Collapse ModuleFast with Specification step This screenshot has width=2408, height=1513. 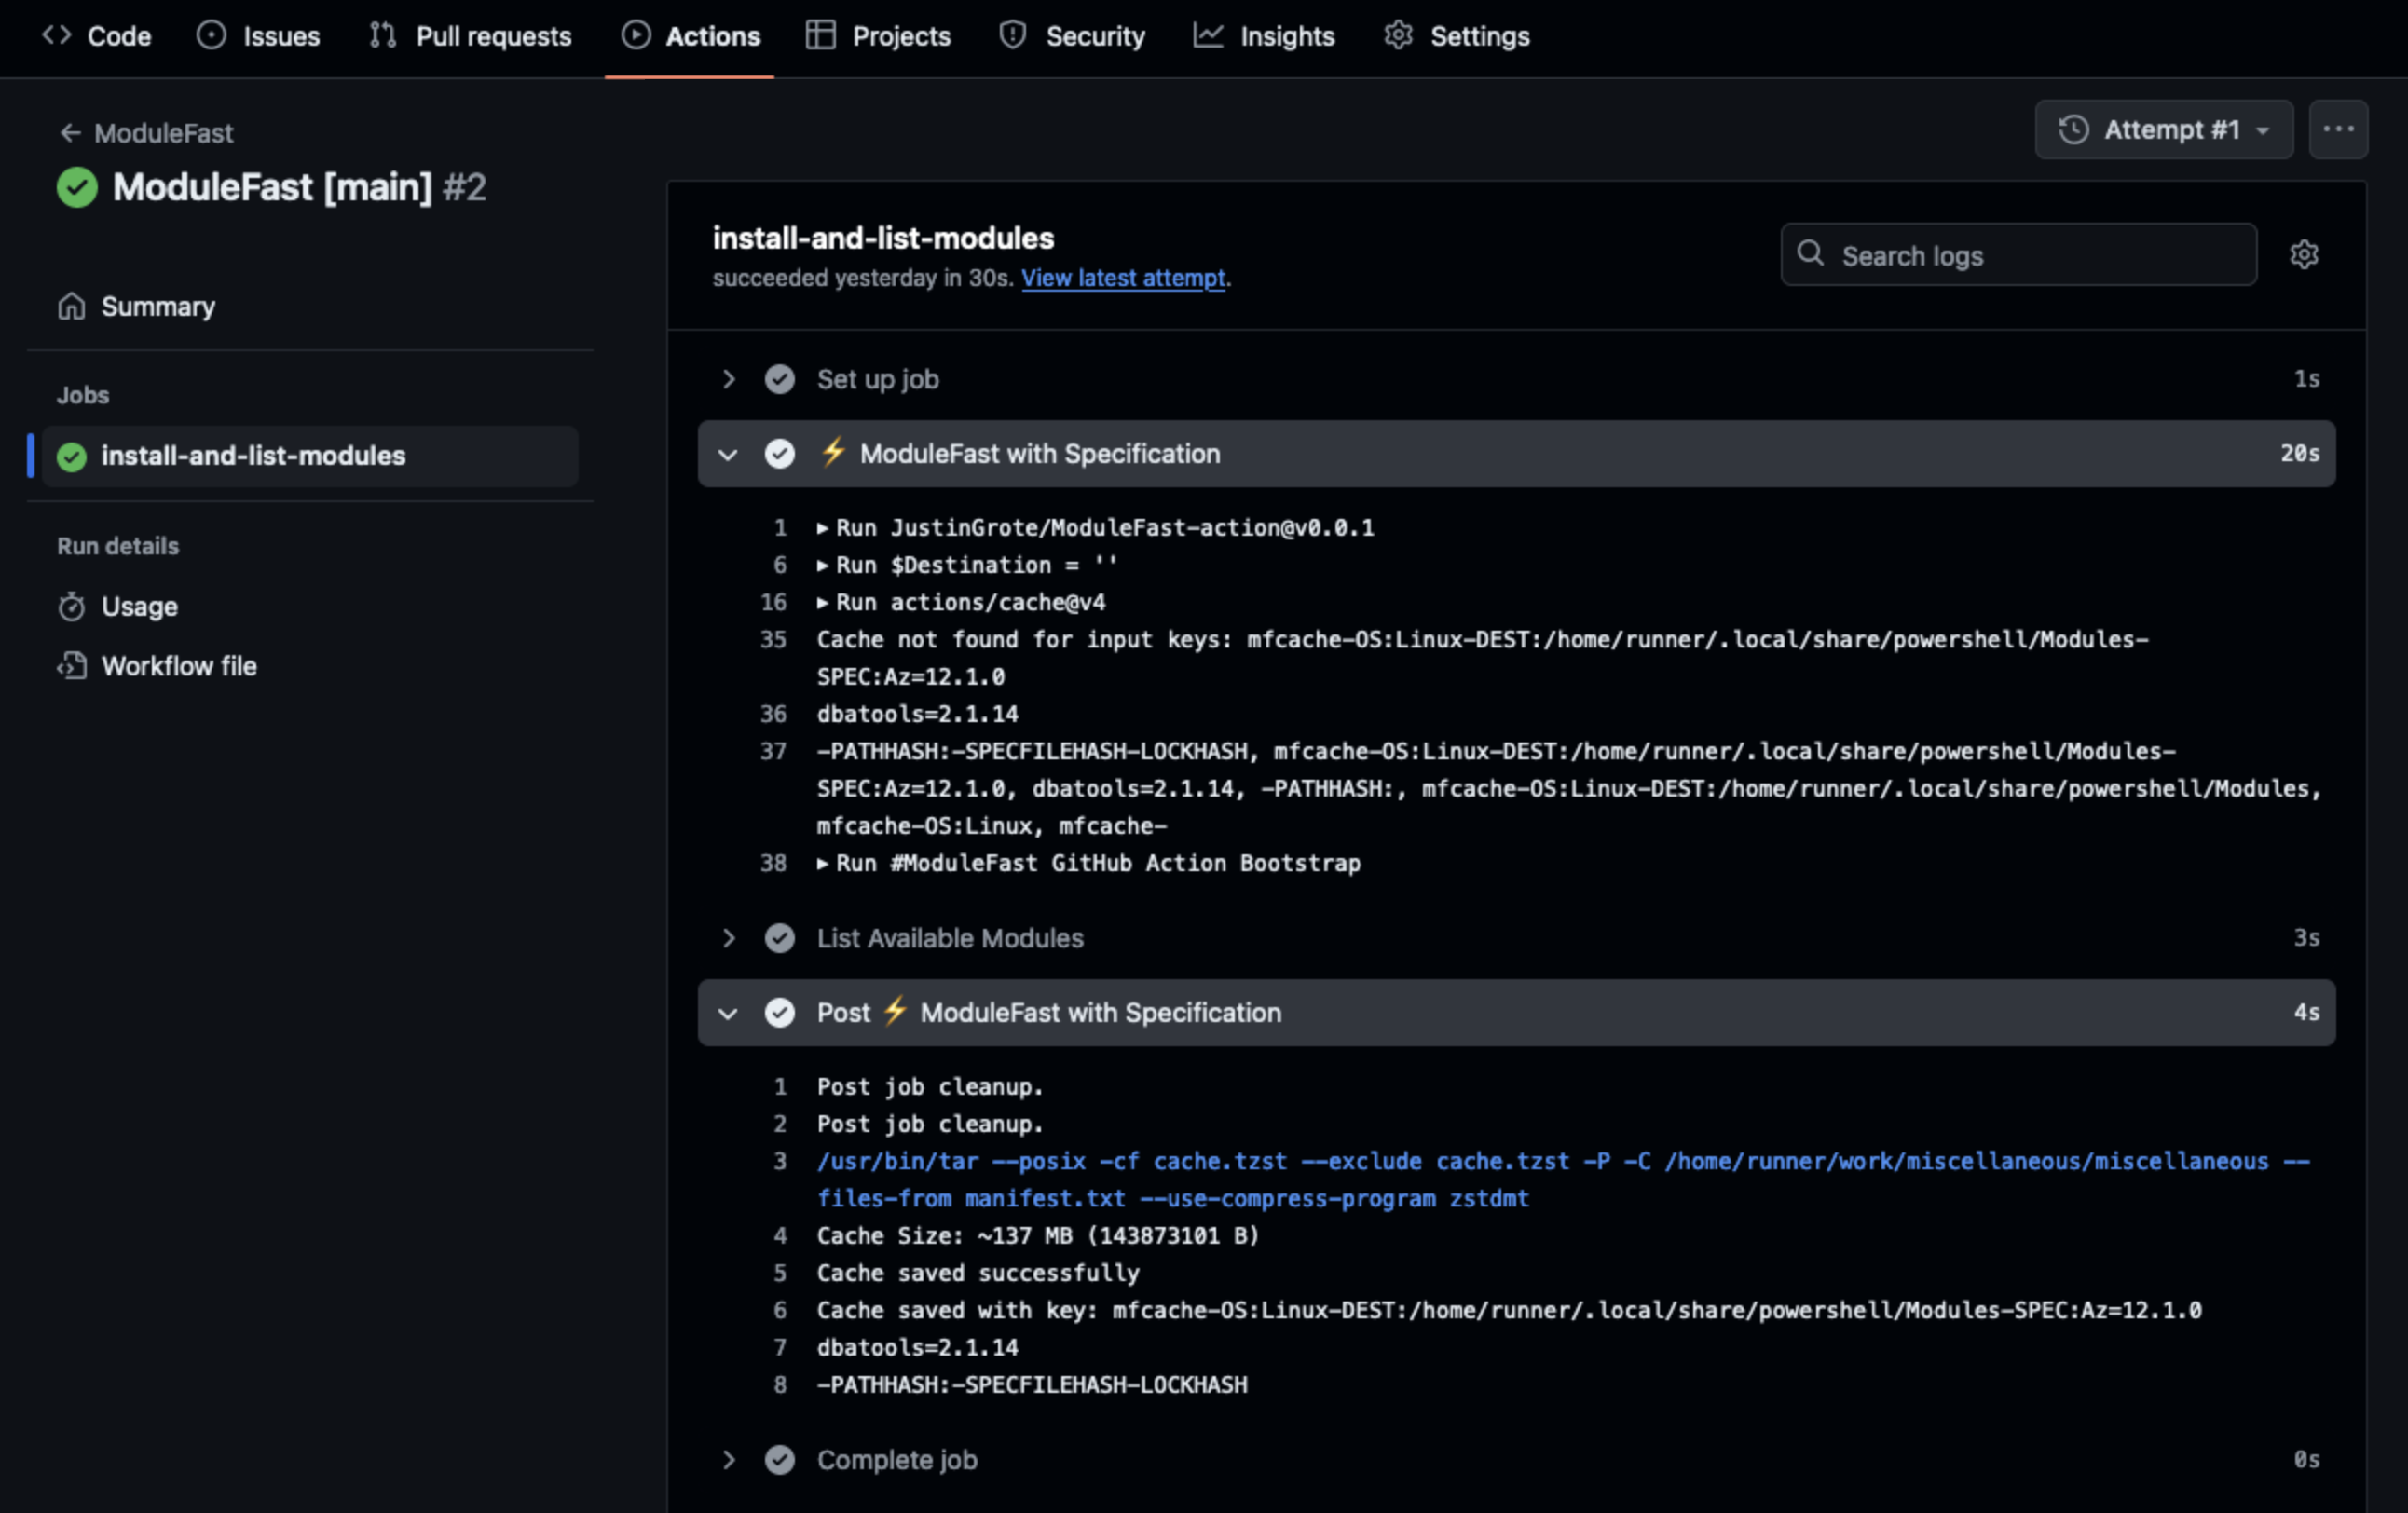click(x=1516, y=454)
